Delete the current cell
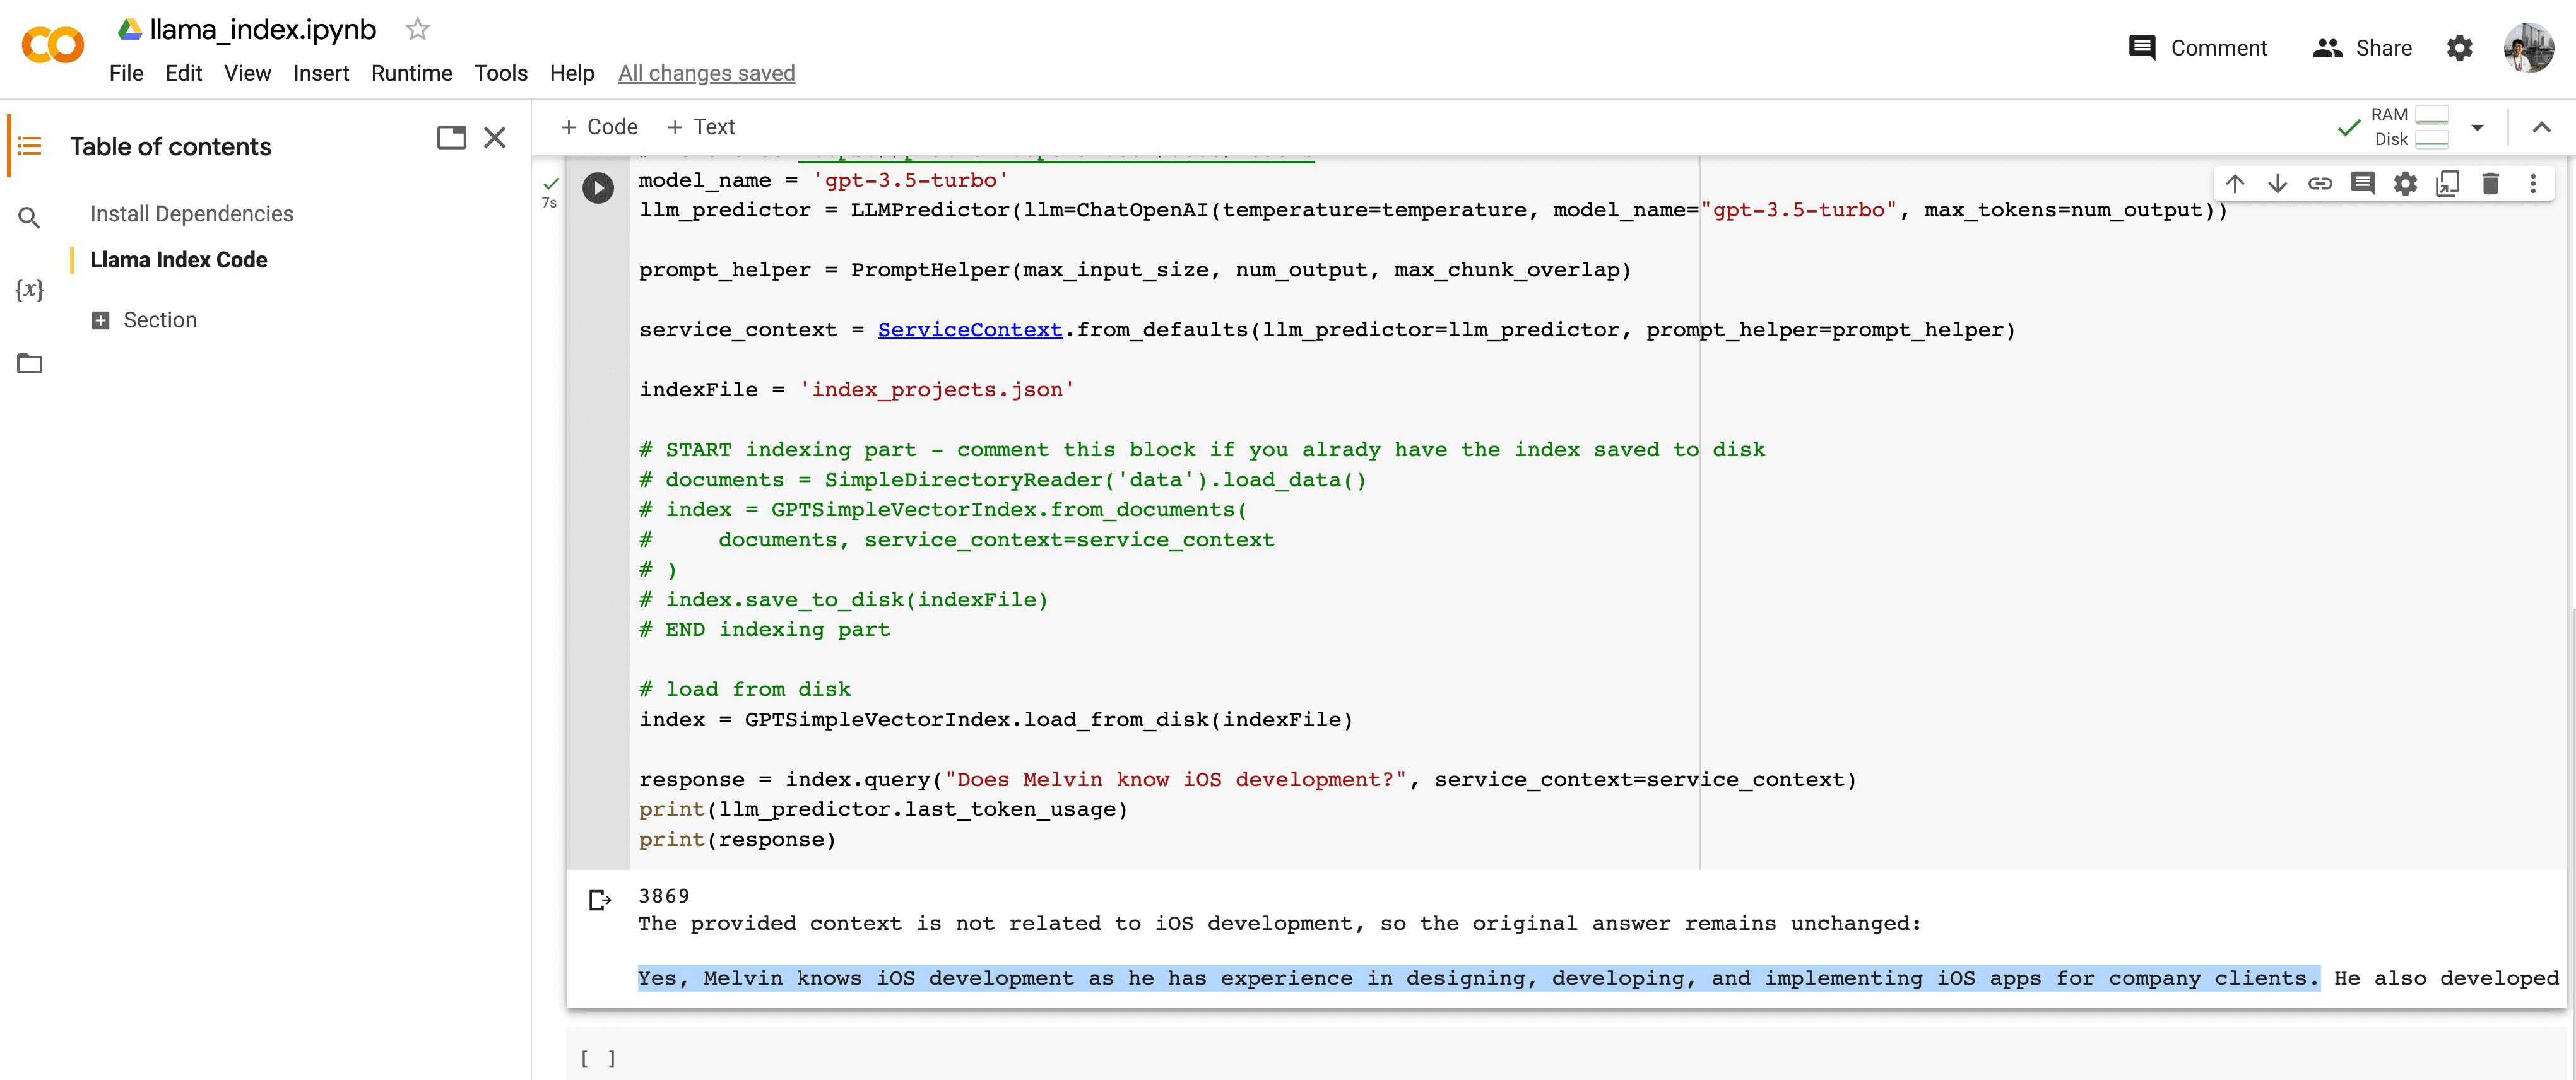 (2490, 183)
